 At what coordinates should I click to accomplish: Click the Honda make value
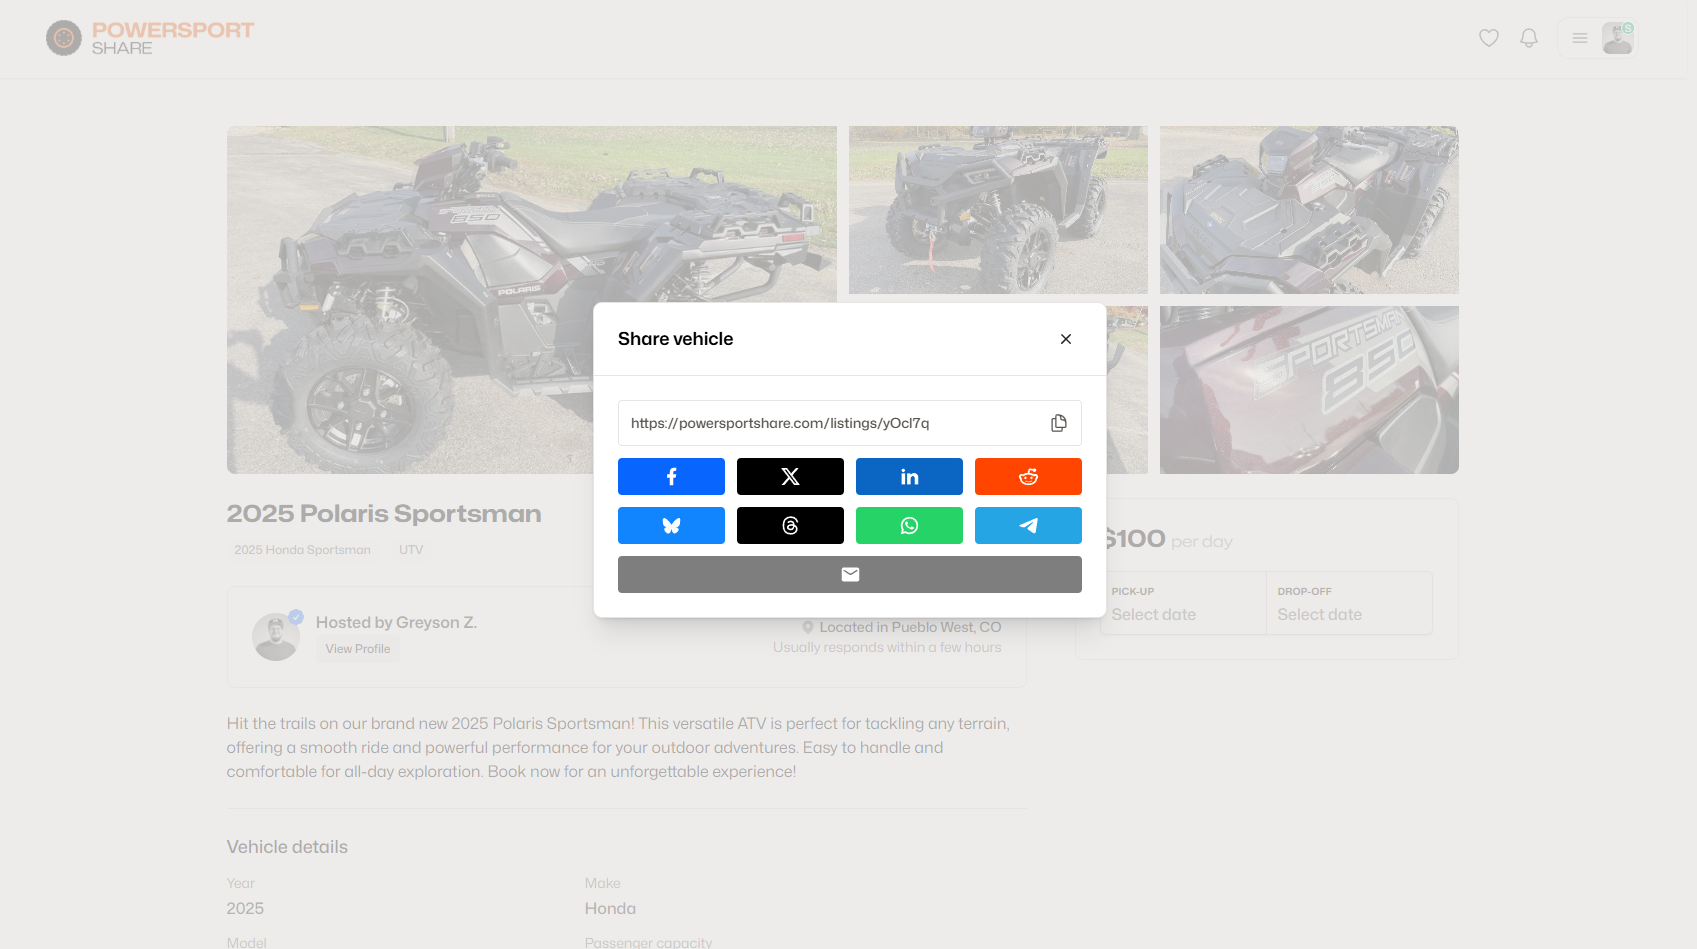610,908
